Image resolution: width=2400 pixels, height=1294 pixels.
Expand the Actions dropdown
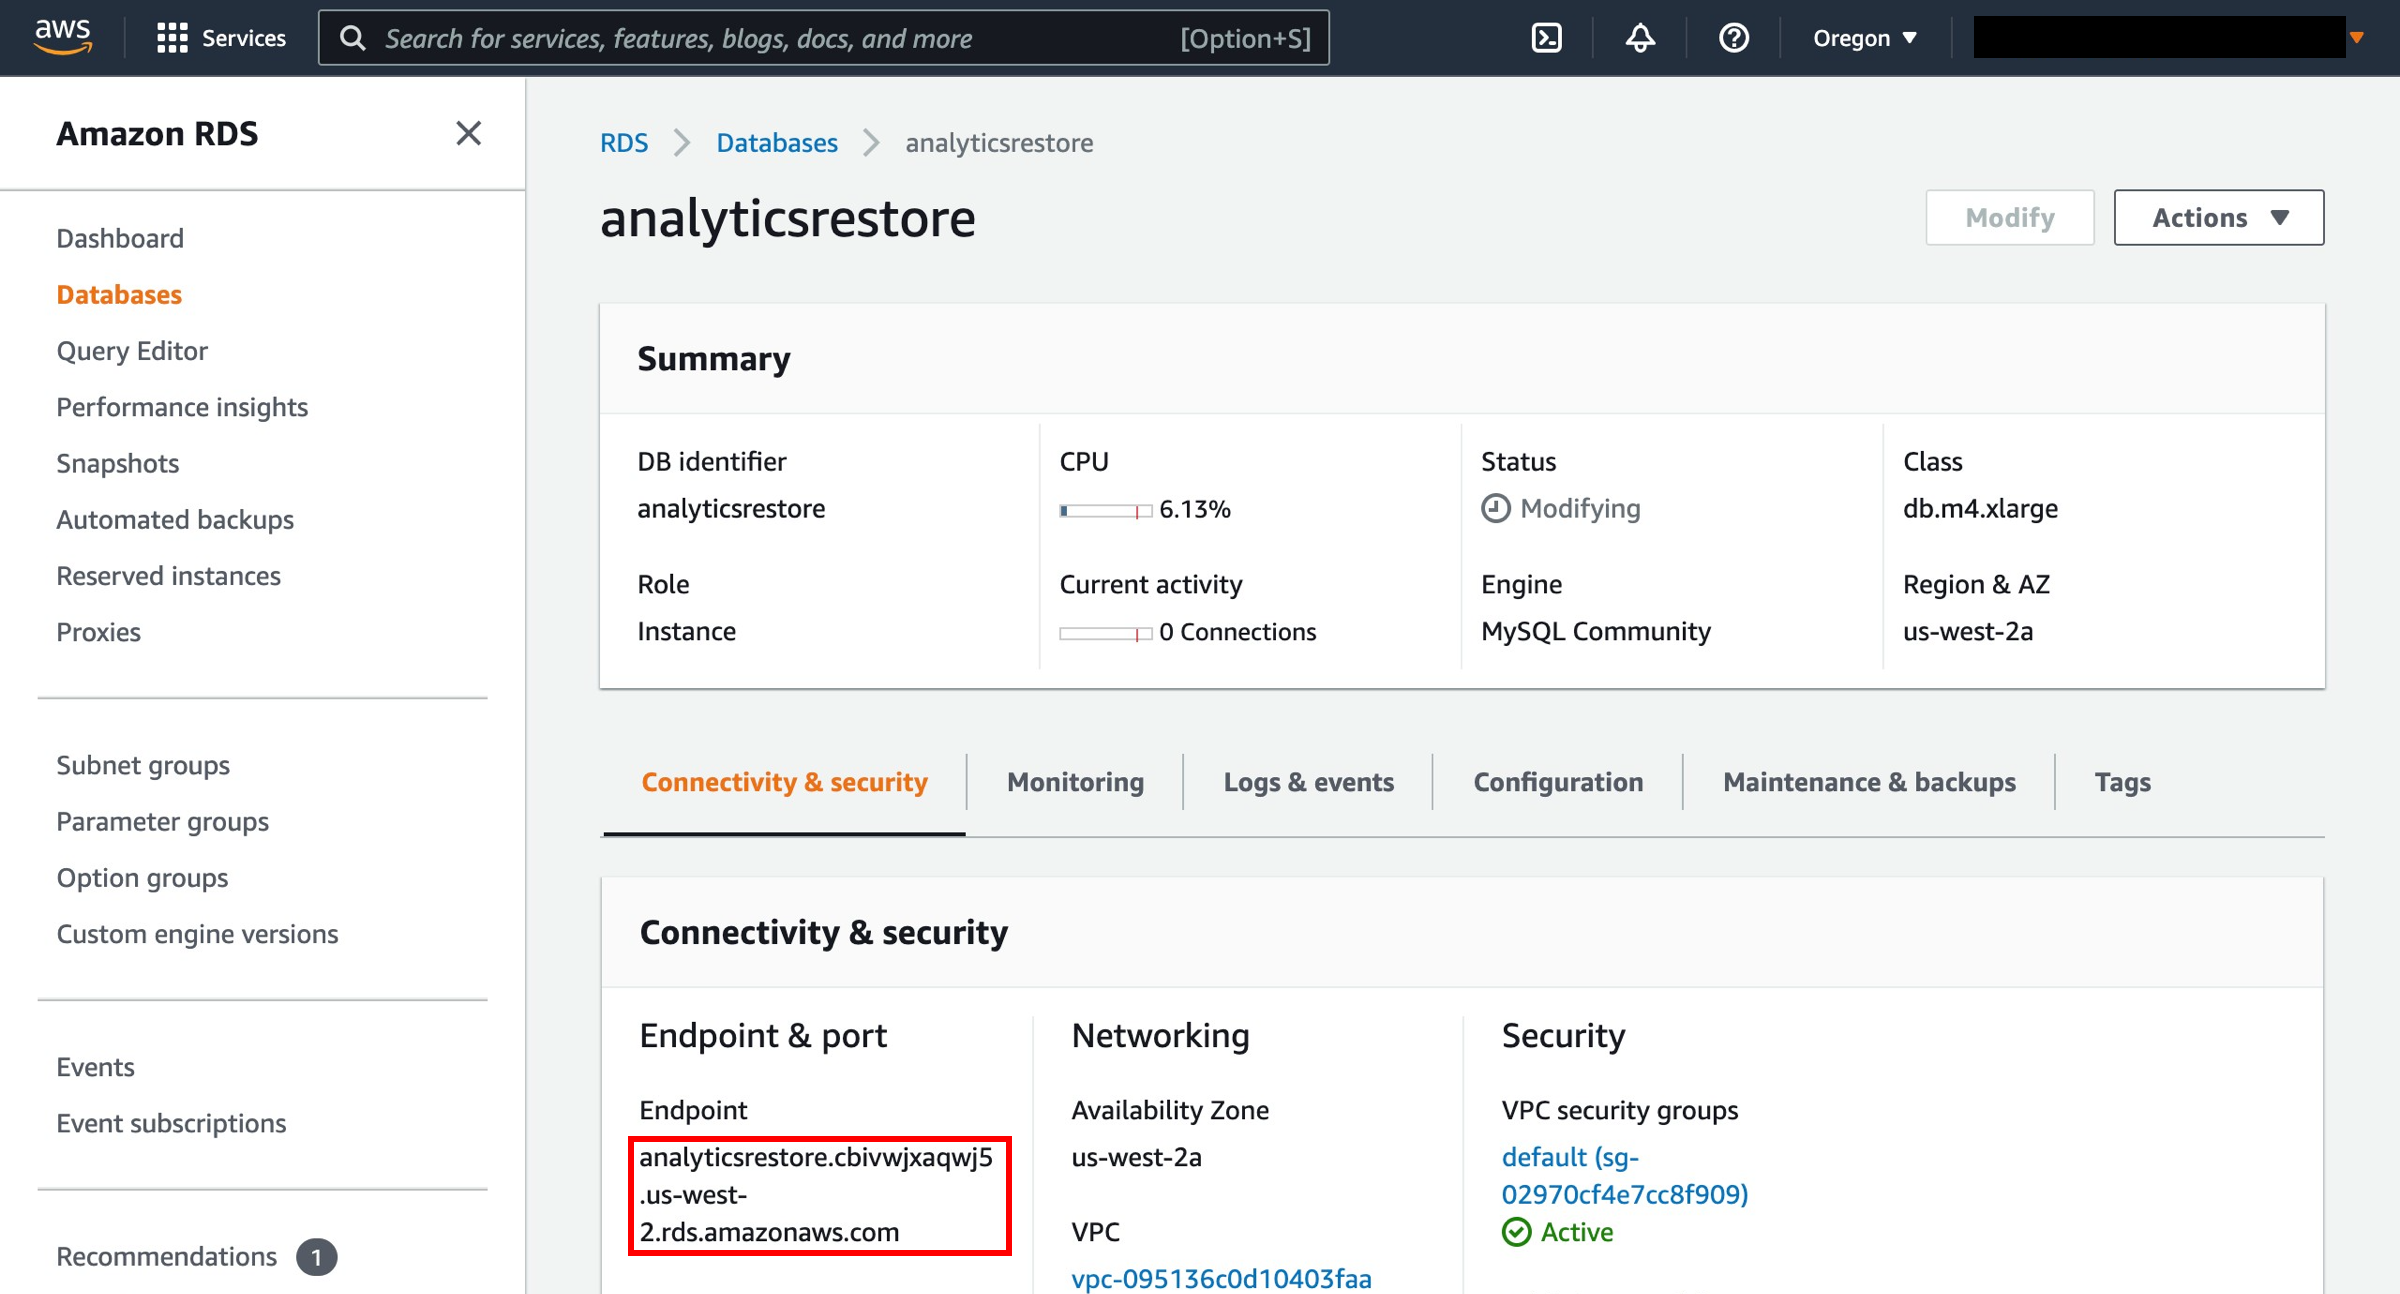pos(2218,217)
